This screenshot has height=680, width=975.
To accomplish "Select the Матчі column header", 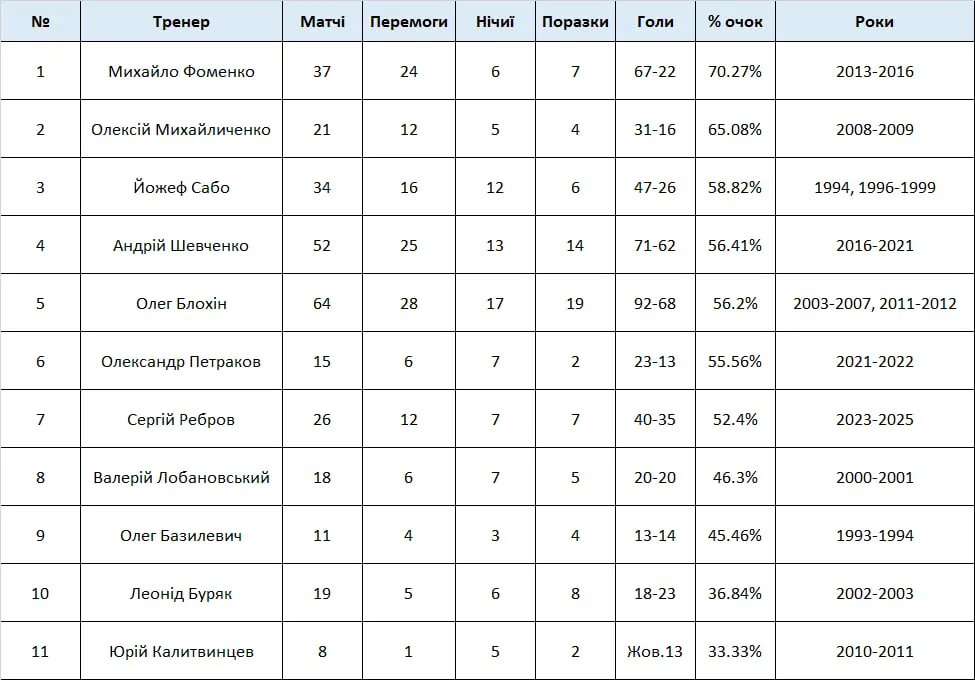I will point(322,21).
